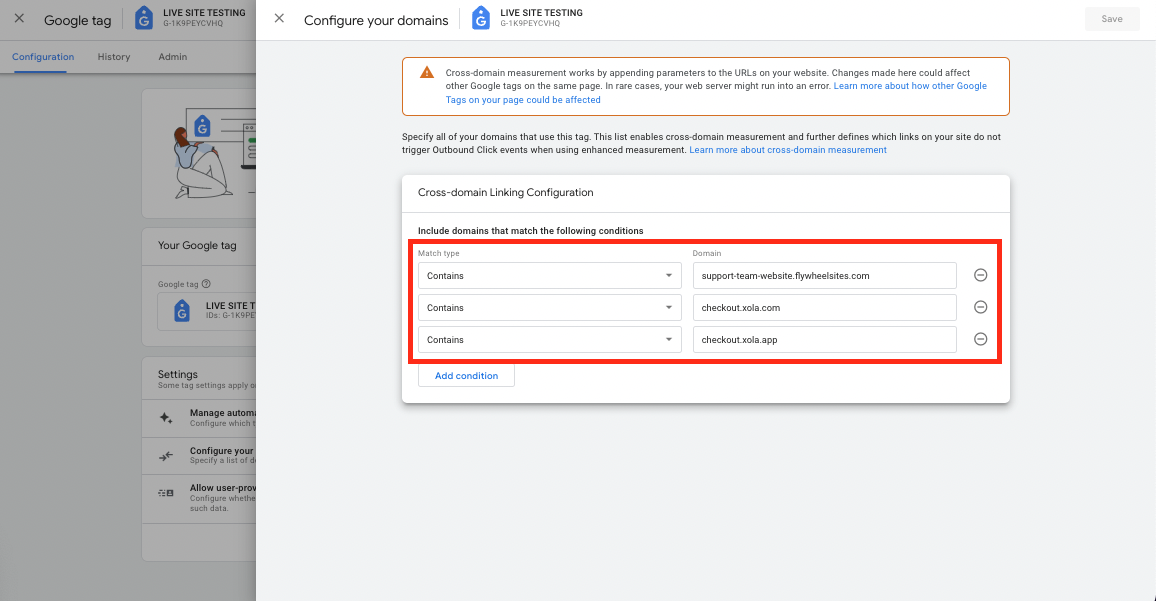The width and height of the screenshot is (1156, 601).
Task: Open the cross-domain measurement learn more link
Action: [787, 150]
